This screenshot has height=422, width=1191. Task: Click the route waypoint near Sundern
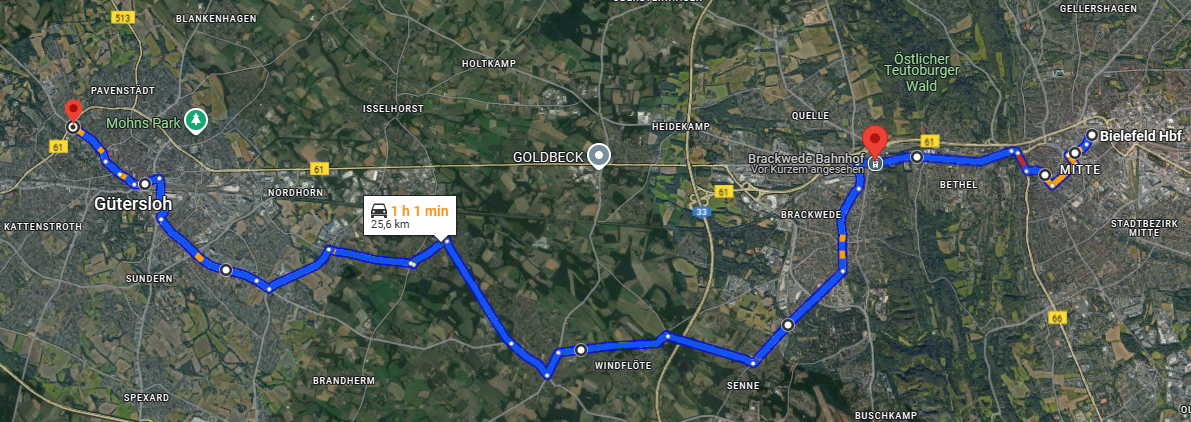pos(226,269)
